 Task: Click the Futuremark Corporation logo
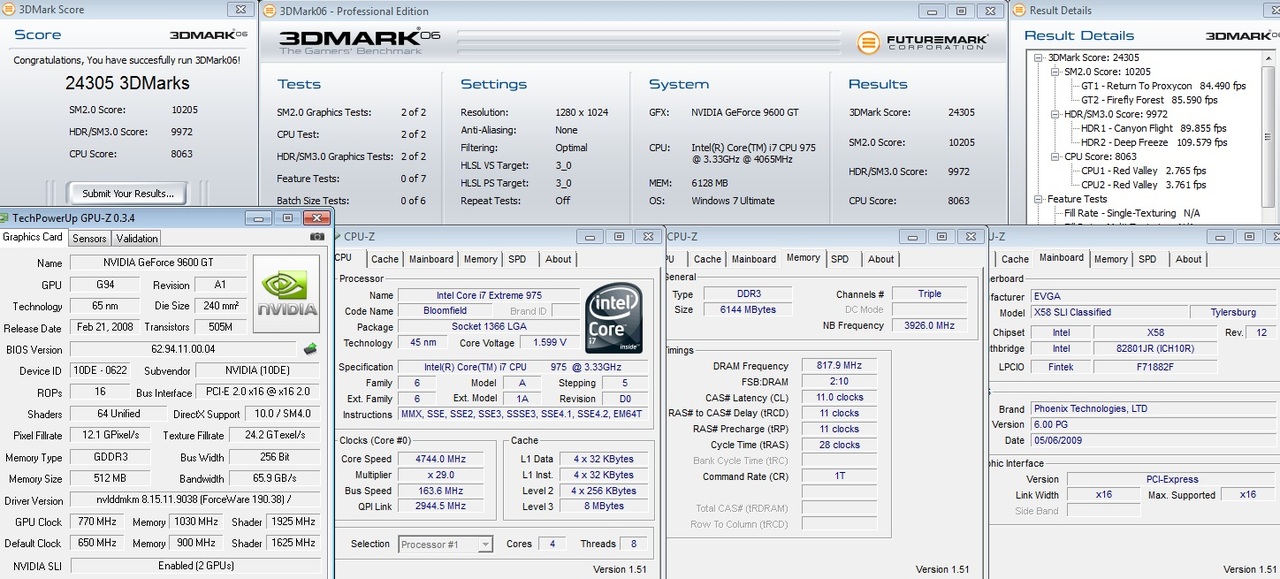[923, 42]
